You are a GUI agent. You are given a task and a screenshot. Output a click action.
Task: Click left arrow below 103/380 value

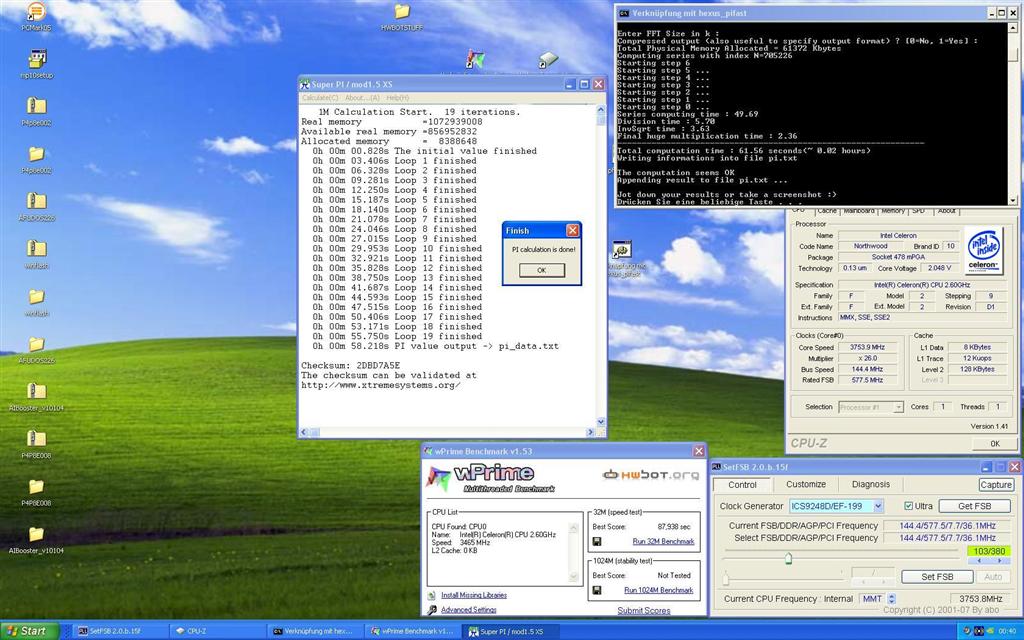click(x=978, y=562)
